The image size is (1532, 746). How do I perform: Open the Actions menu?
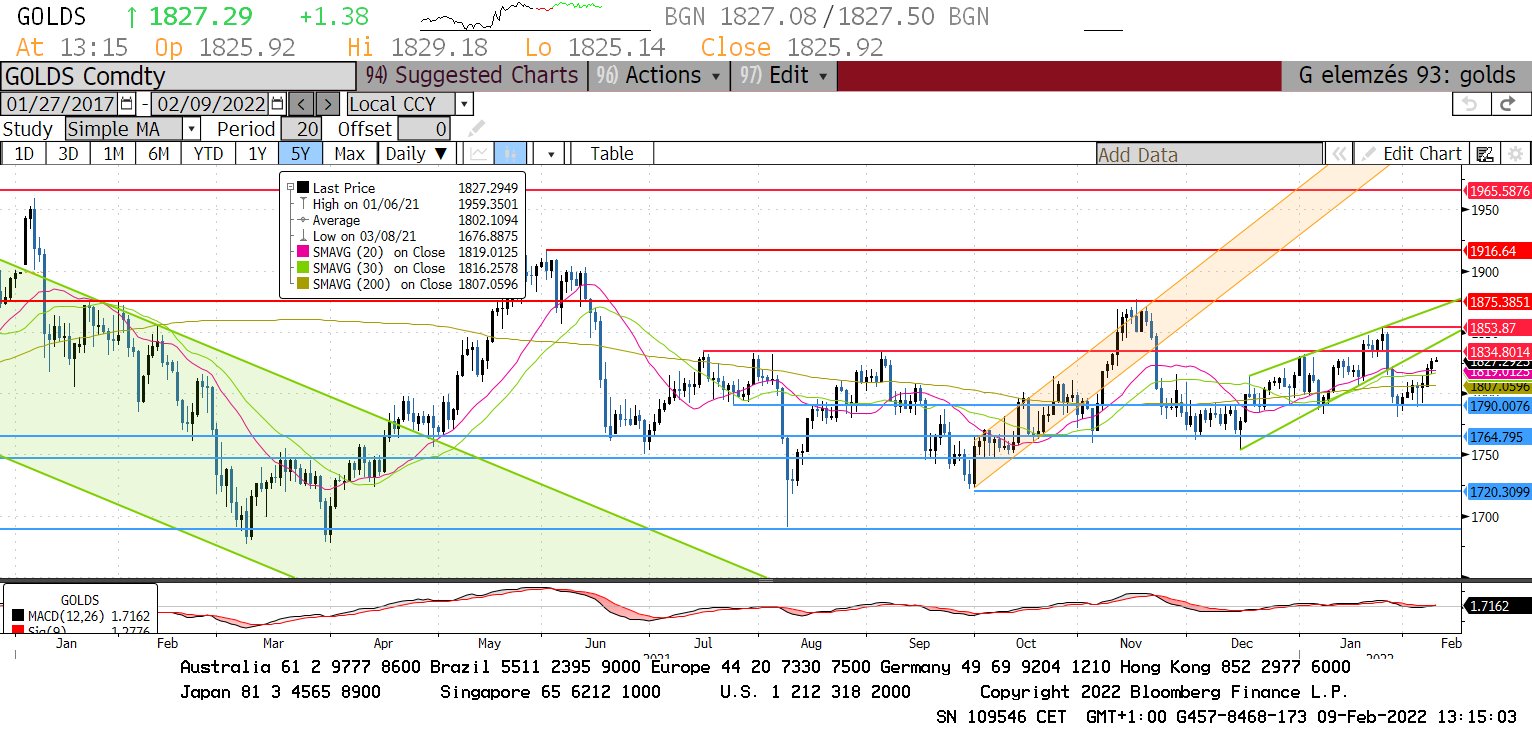tap(659, 76)
